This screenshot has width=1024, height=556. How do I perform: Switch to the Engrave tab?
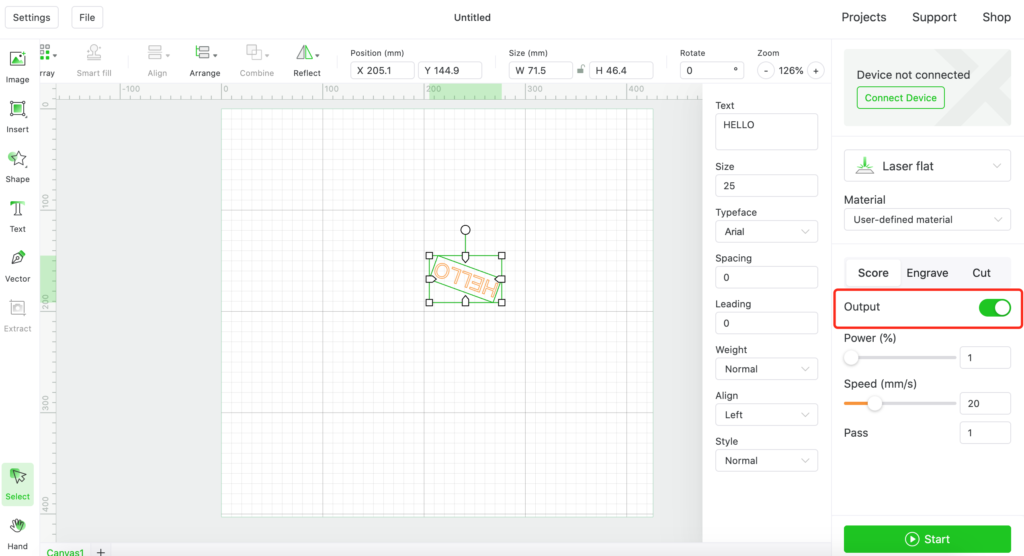(x=927, y=273)
